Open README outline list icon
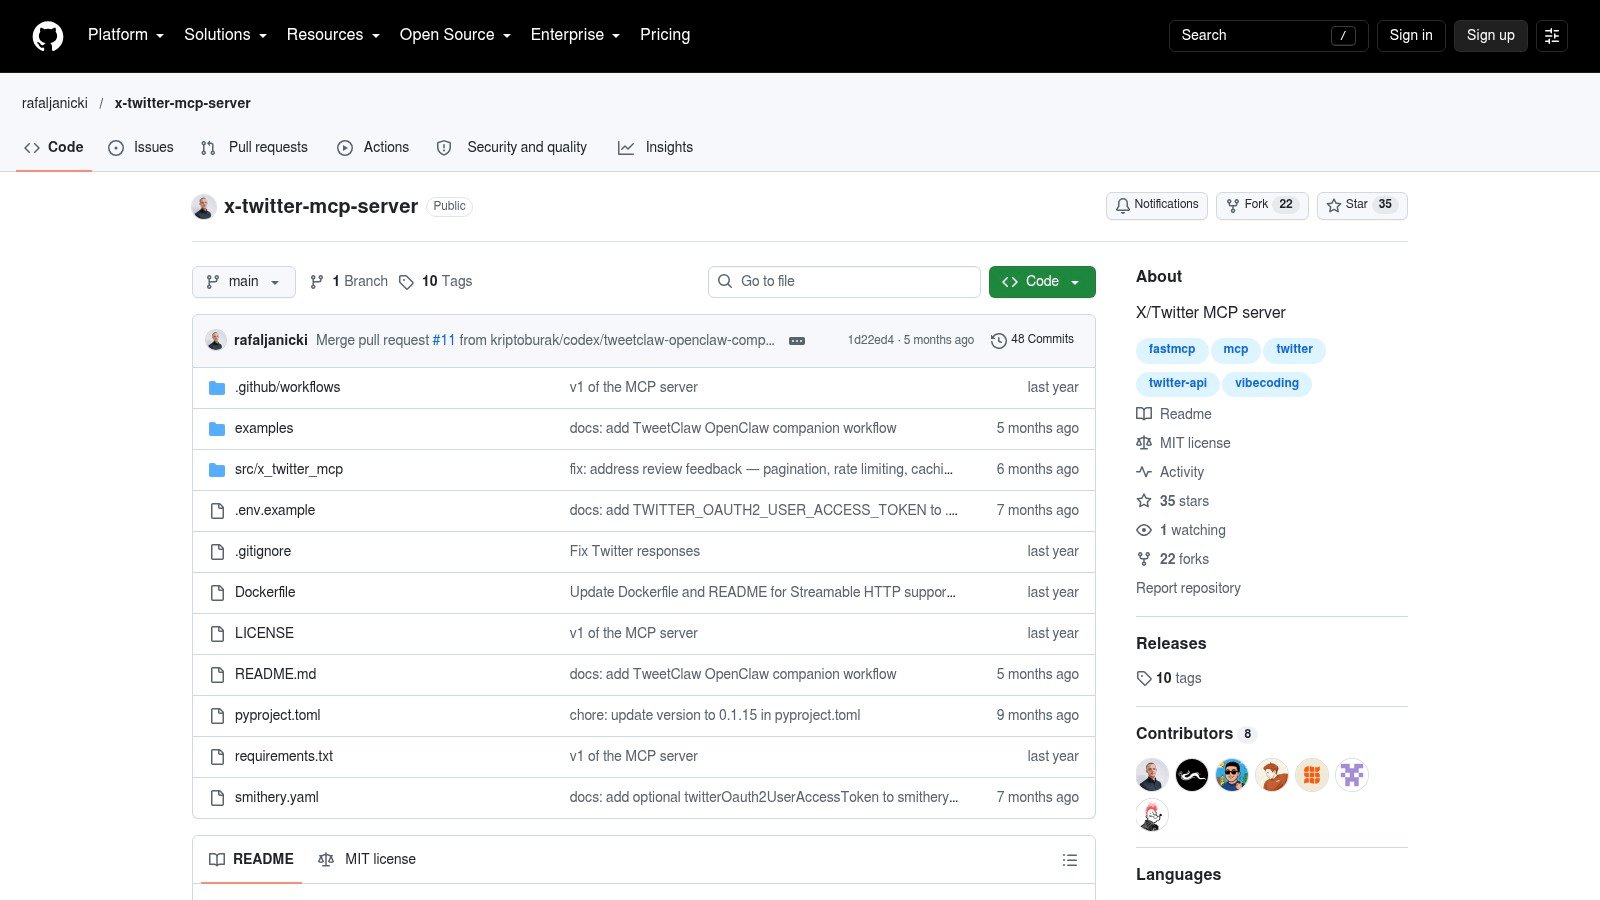The image size is (1600, 900). [x=1070, y=860]
